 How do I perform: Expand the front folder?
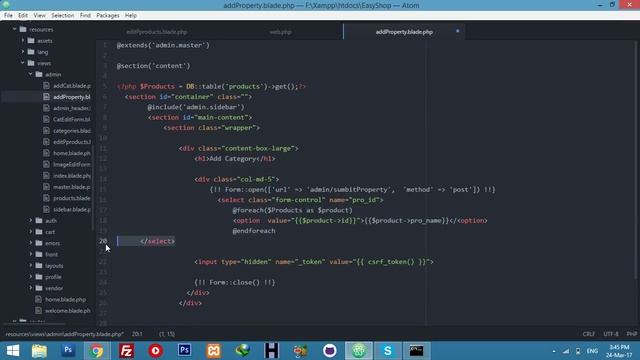[31, 254]
